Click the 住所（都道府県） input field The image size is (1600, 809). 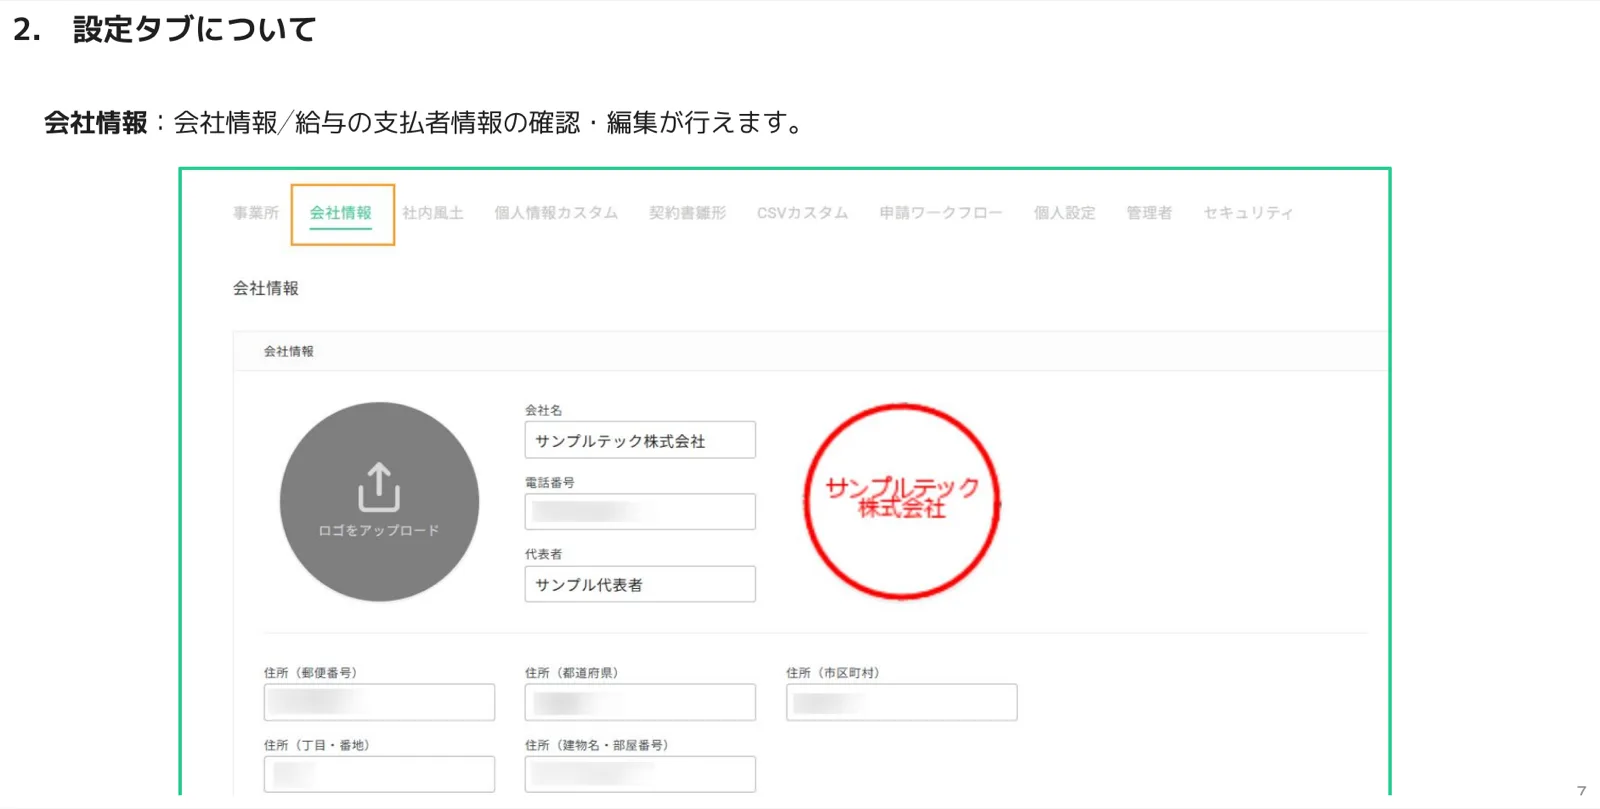(640, 702)
